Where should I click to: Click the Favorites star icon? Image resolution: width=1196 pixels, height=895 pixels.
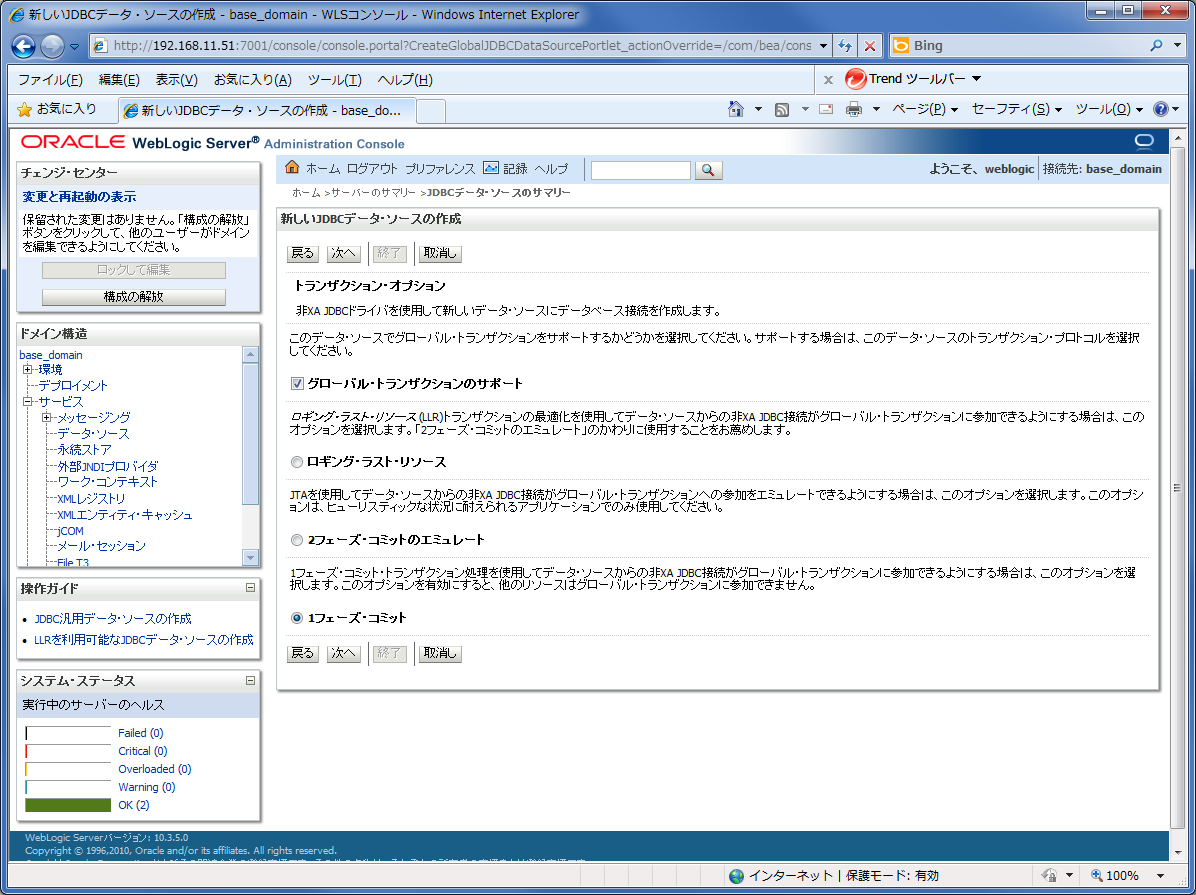[x=24, y=109]
